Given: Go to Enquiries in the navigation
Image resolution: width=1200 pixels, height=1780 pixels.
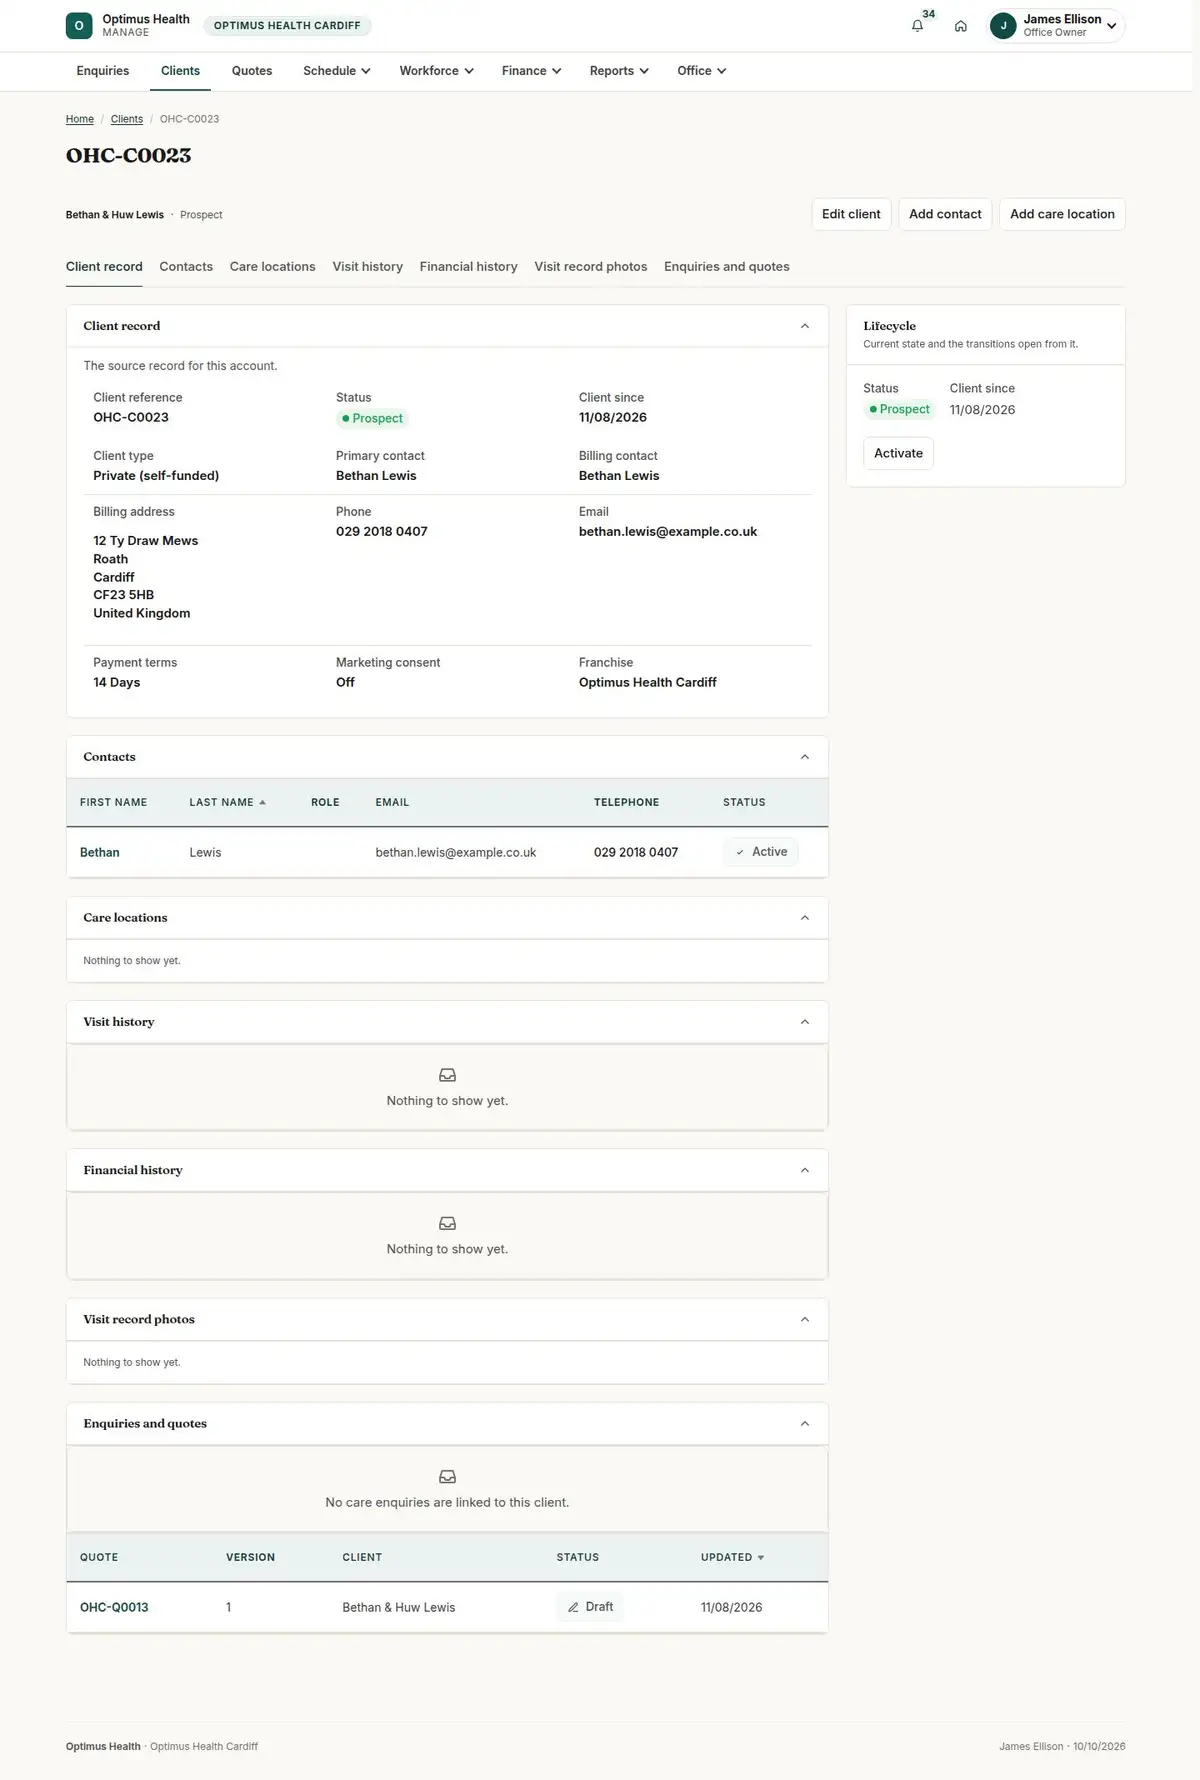Looking at the screenshot, I should 103,71.
